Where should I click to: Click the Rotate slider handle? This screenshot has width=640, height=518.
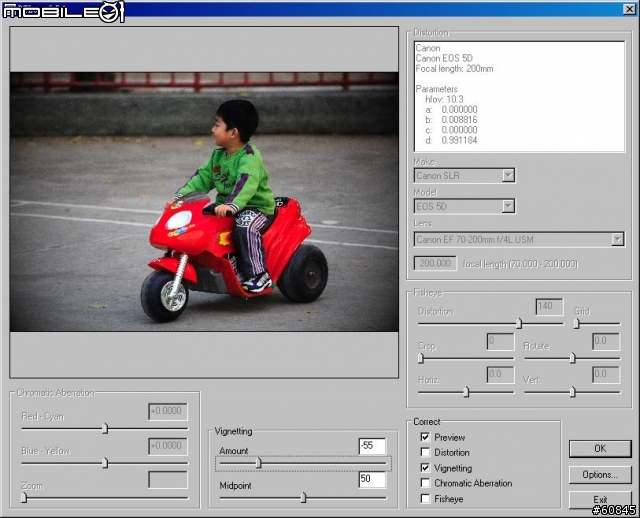[x=573, y=358]
